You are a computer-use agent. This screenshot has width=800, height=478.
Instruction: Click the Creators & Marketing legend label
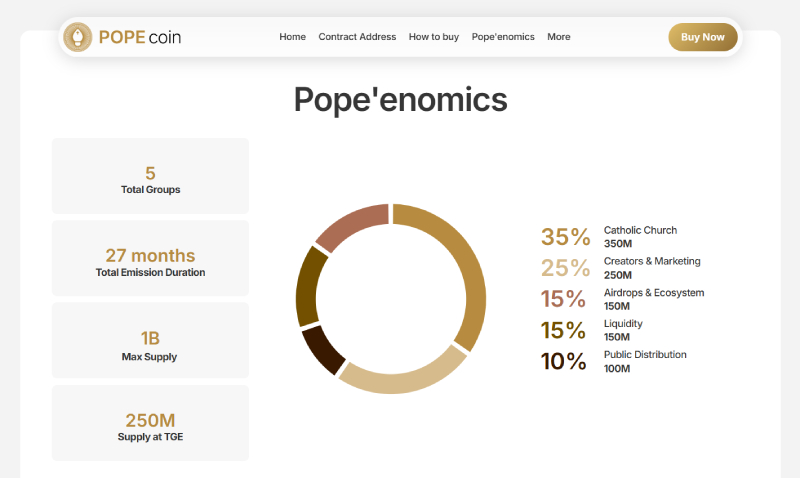click(652, 261)
